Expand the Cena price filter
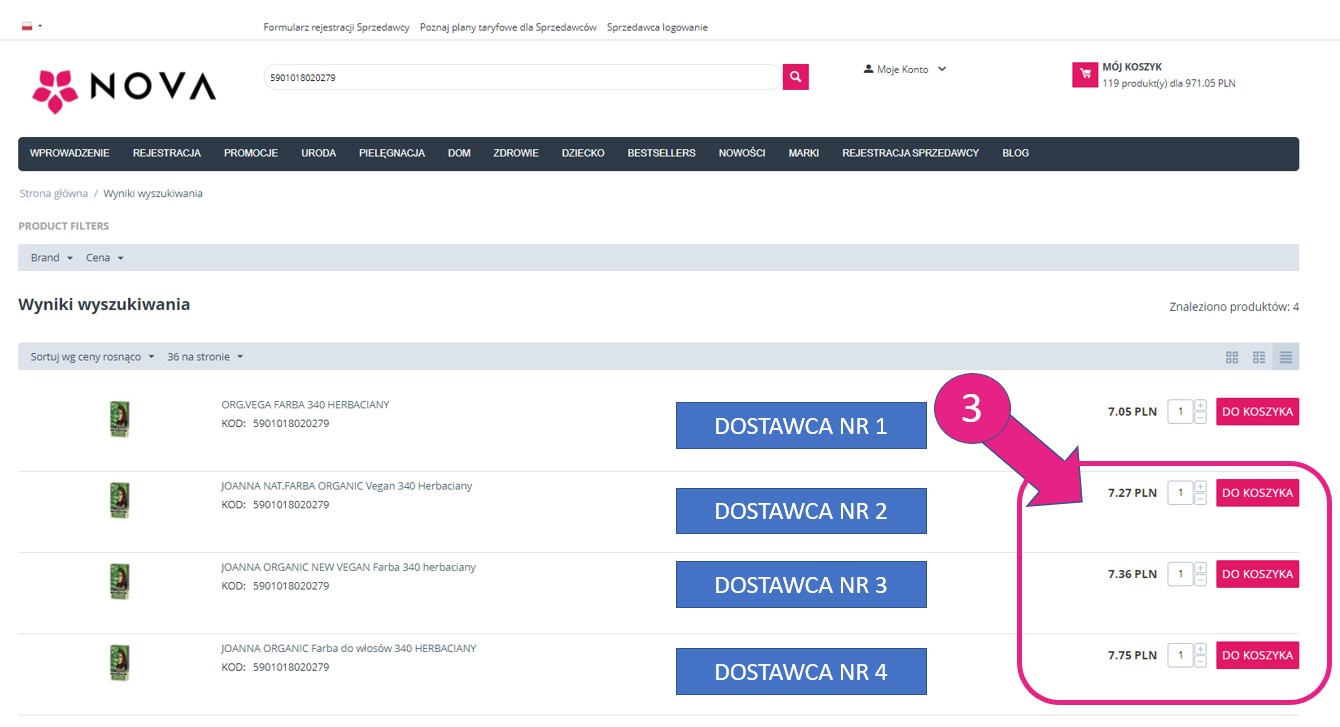The image size is (1340, 727). (104, 258)
